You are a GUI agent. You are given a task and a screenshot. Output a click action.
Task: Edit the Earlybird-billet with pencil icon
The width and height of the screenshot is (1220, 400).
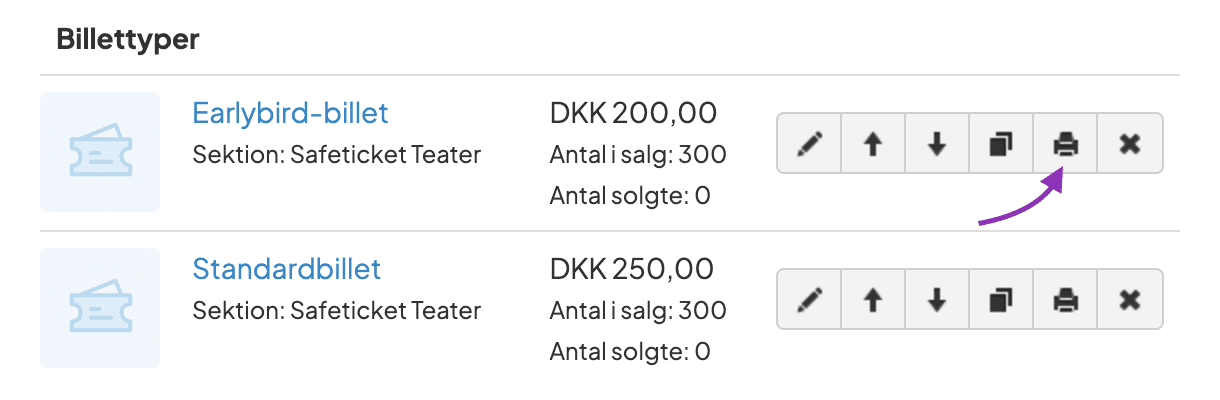[808, 144]
